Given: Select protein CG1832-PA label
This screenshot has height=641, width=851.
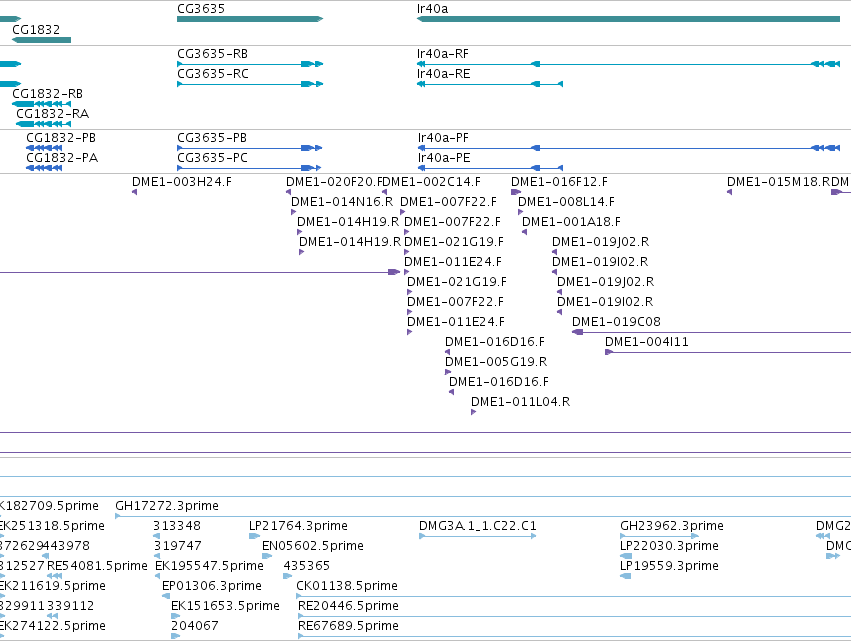Looking at the screenshot, I should pos(62,158).
